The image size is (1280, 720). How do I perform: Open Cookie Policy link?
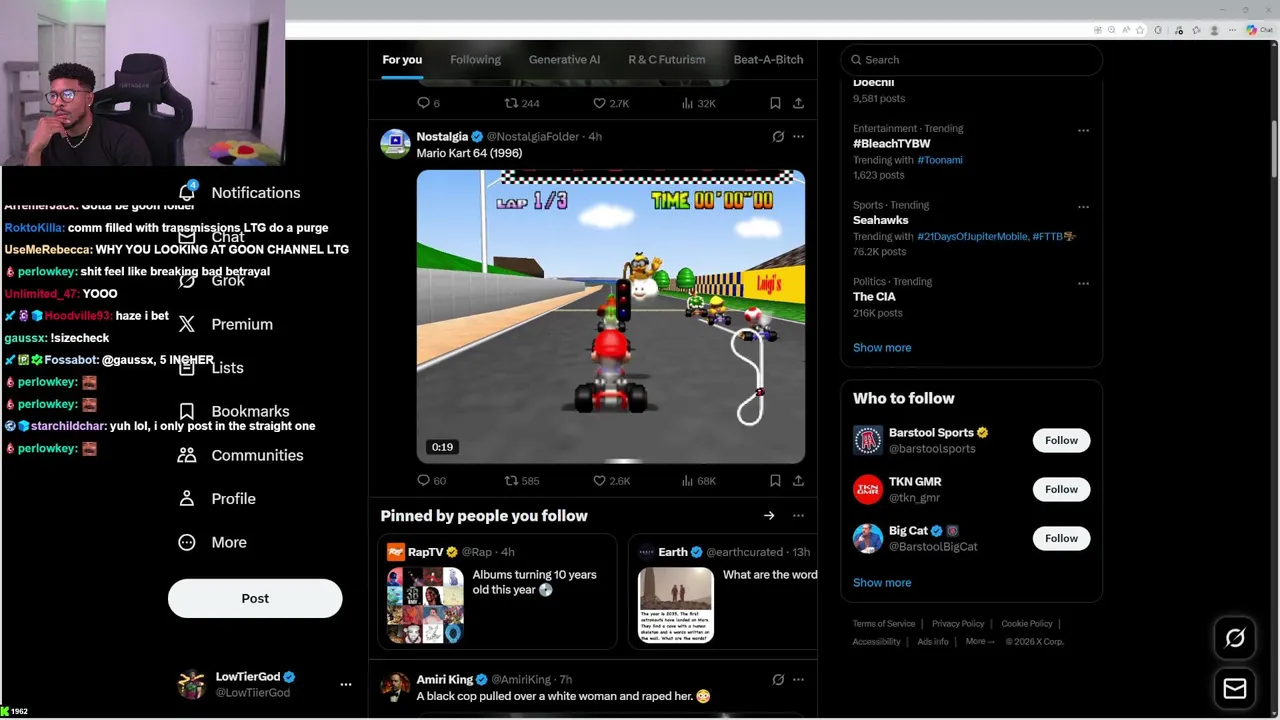[1027, 624]
